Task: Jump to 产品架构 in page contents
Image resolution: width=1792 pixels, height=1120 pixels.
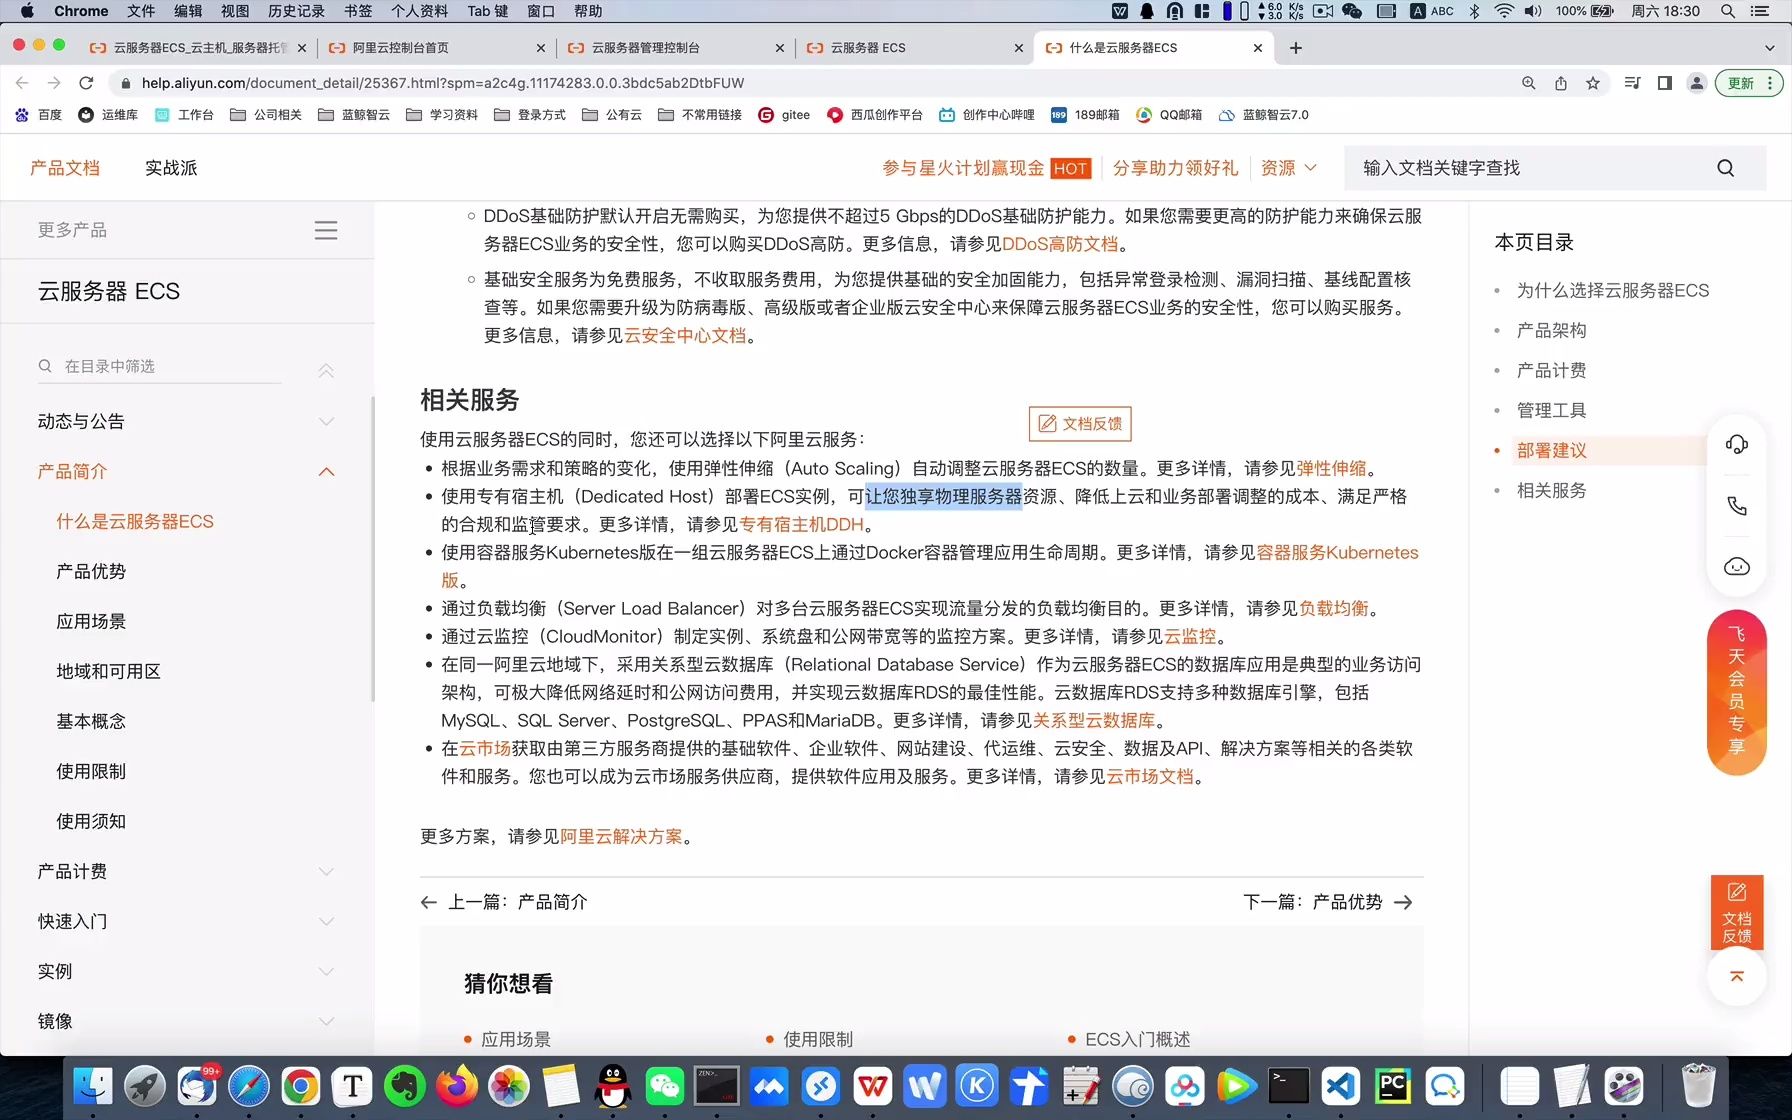Action: click(1551, 330)
